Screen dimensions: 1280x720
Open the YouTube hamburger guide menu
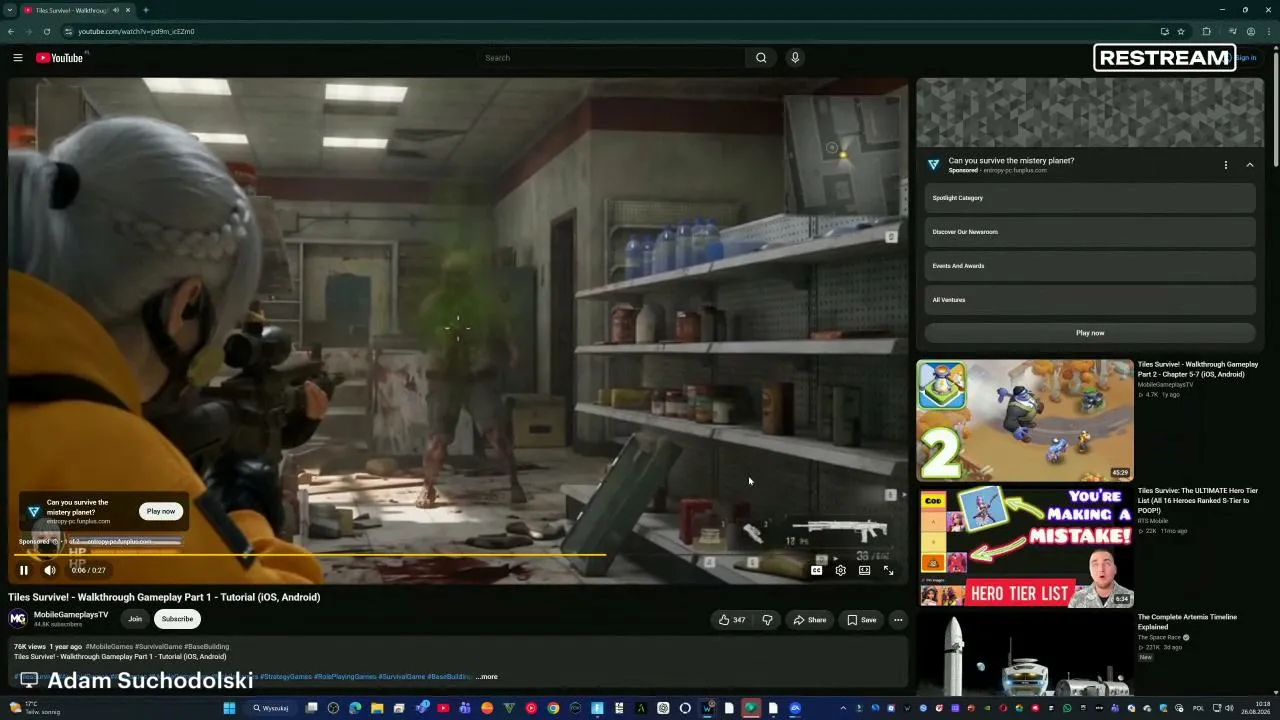pos(18,58)
